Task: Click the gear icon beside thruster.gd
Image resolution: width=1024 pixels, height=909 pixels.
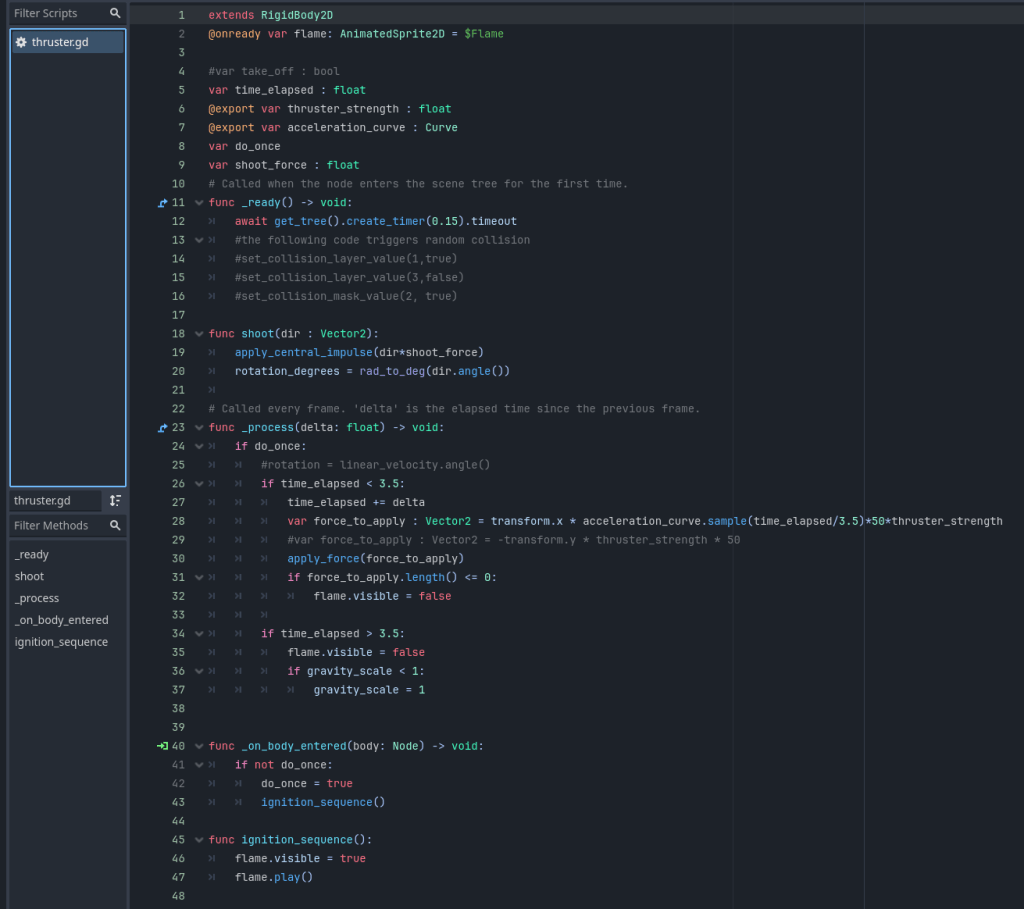Action: pyautogui.click(x=21, y=42)
